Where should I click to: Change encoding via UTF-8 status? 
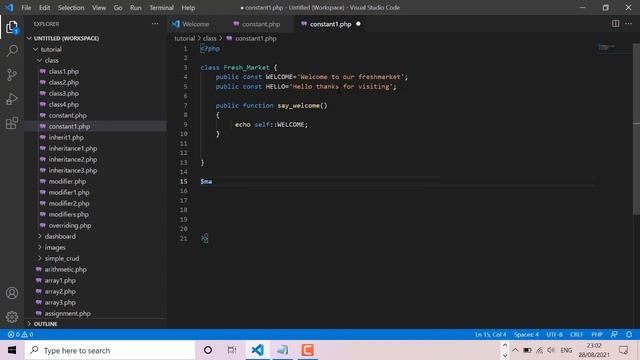[x=554, y=334]
